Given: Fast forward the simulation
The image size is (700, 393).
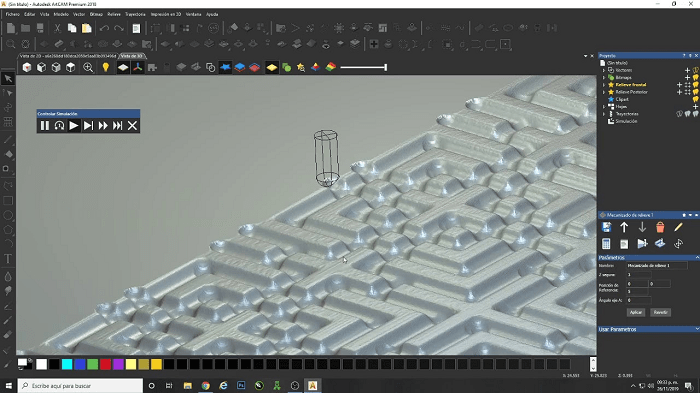Looking at the screenshot, I should point(103,126).
